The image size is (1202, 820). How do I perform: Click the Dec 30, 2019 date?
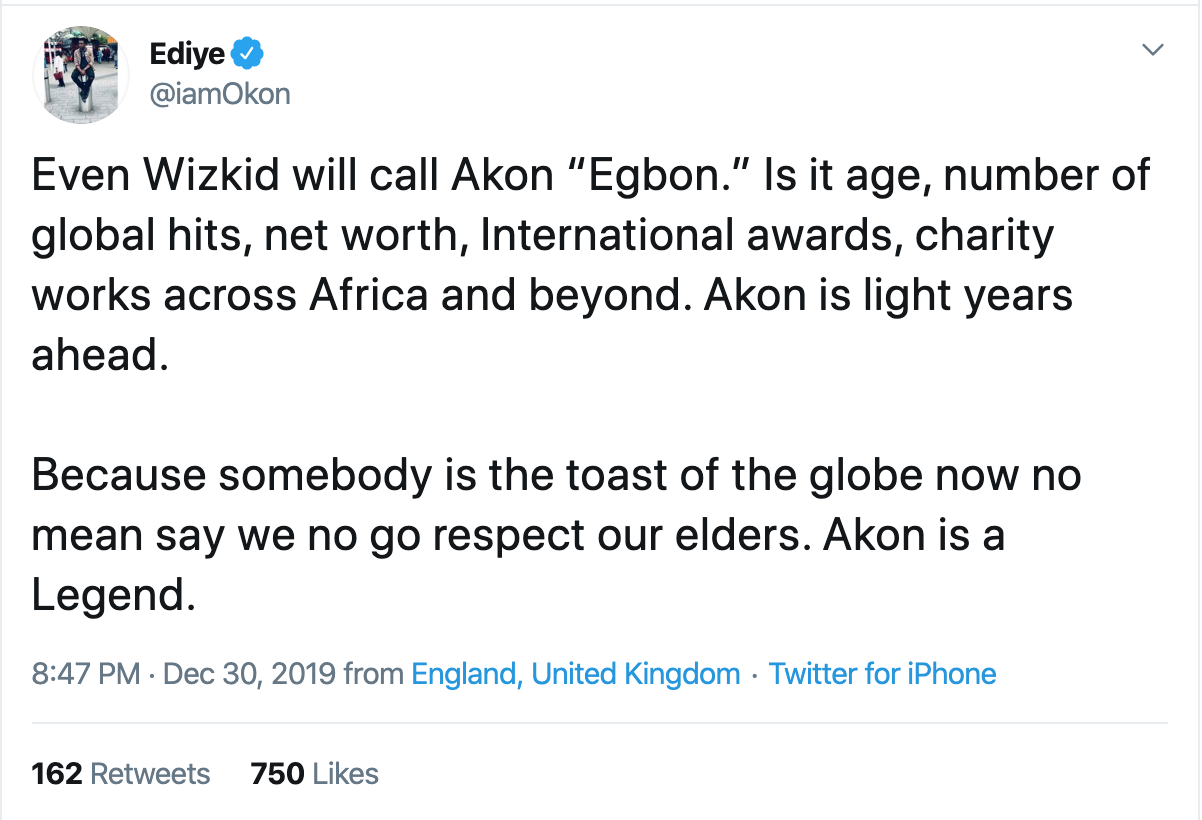(x=248, y=674)
